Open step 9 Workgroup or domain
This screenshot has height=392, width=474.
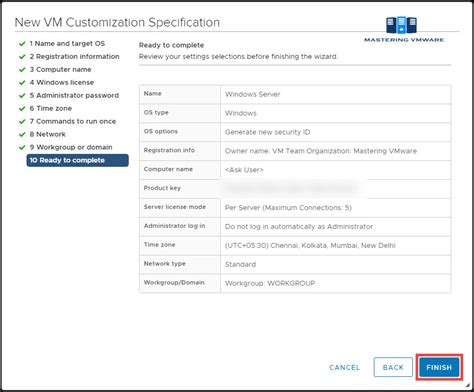point(71,147)
